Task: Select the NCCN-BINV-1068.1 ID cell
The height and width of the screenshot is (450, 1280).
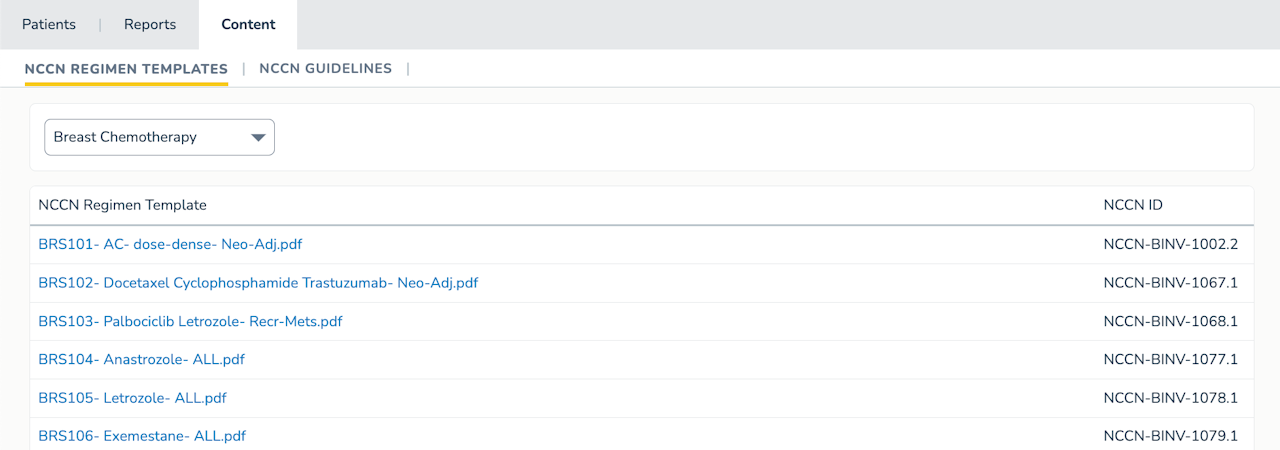Action: [1170, 321]
